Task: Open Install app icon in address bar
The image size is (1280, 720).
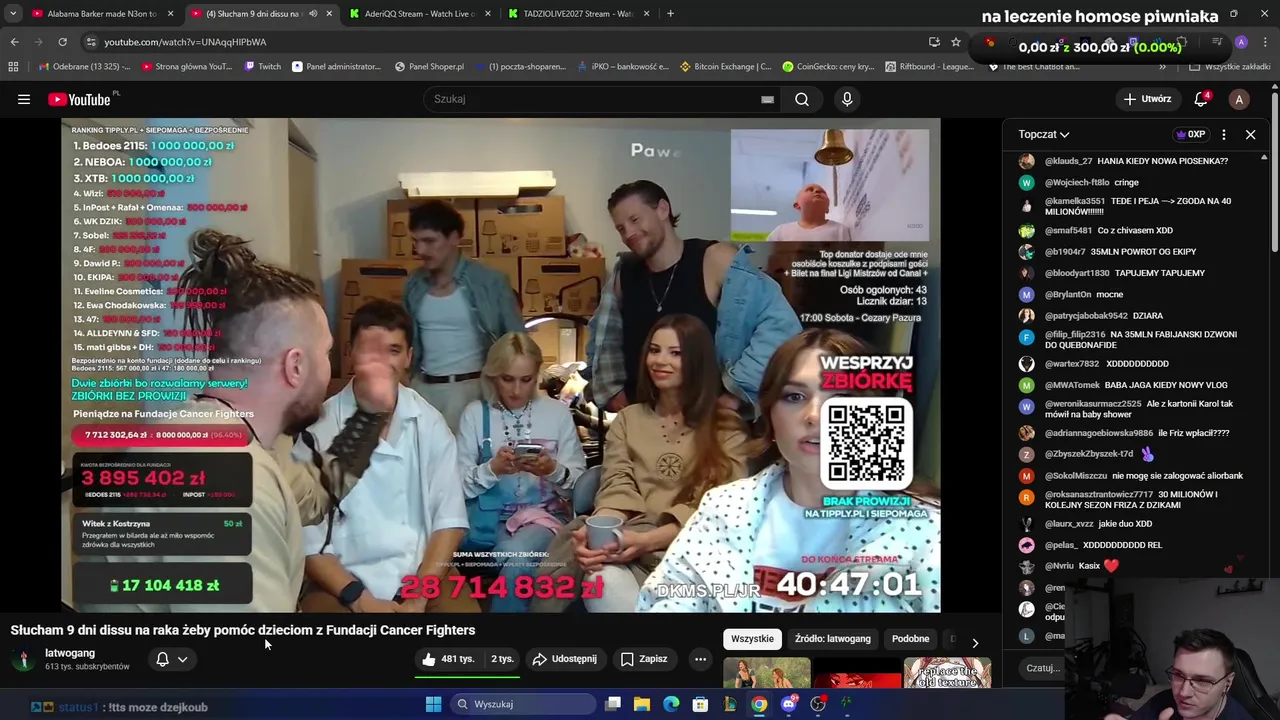Action: (x=934, y=42)
